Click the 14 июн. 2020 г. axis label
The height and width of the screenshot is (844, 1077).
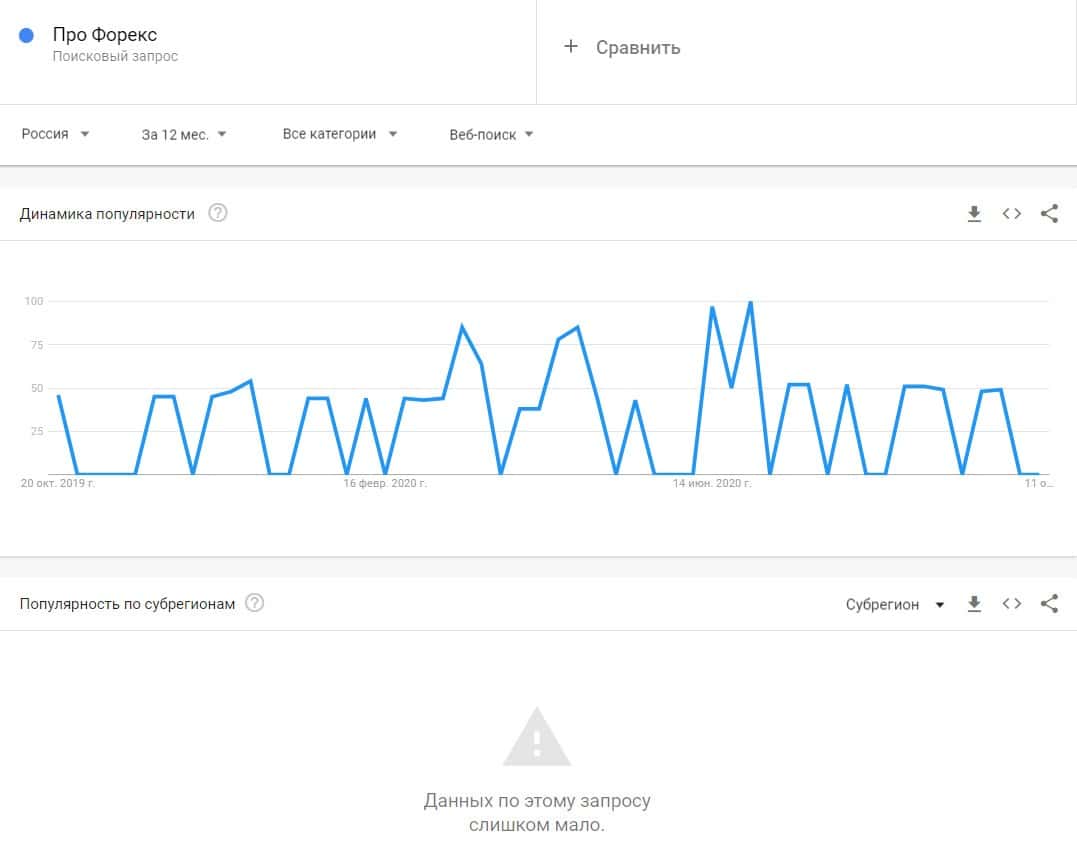click(712, 483)
